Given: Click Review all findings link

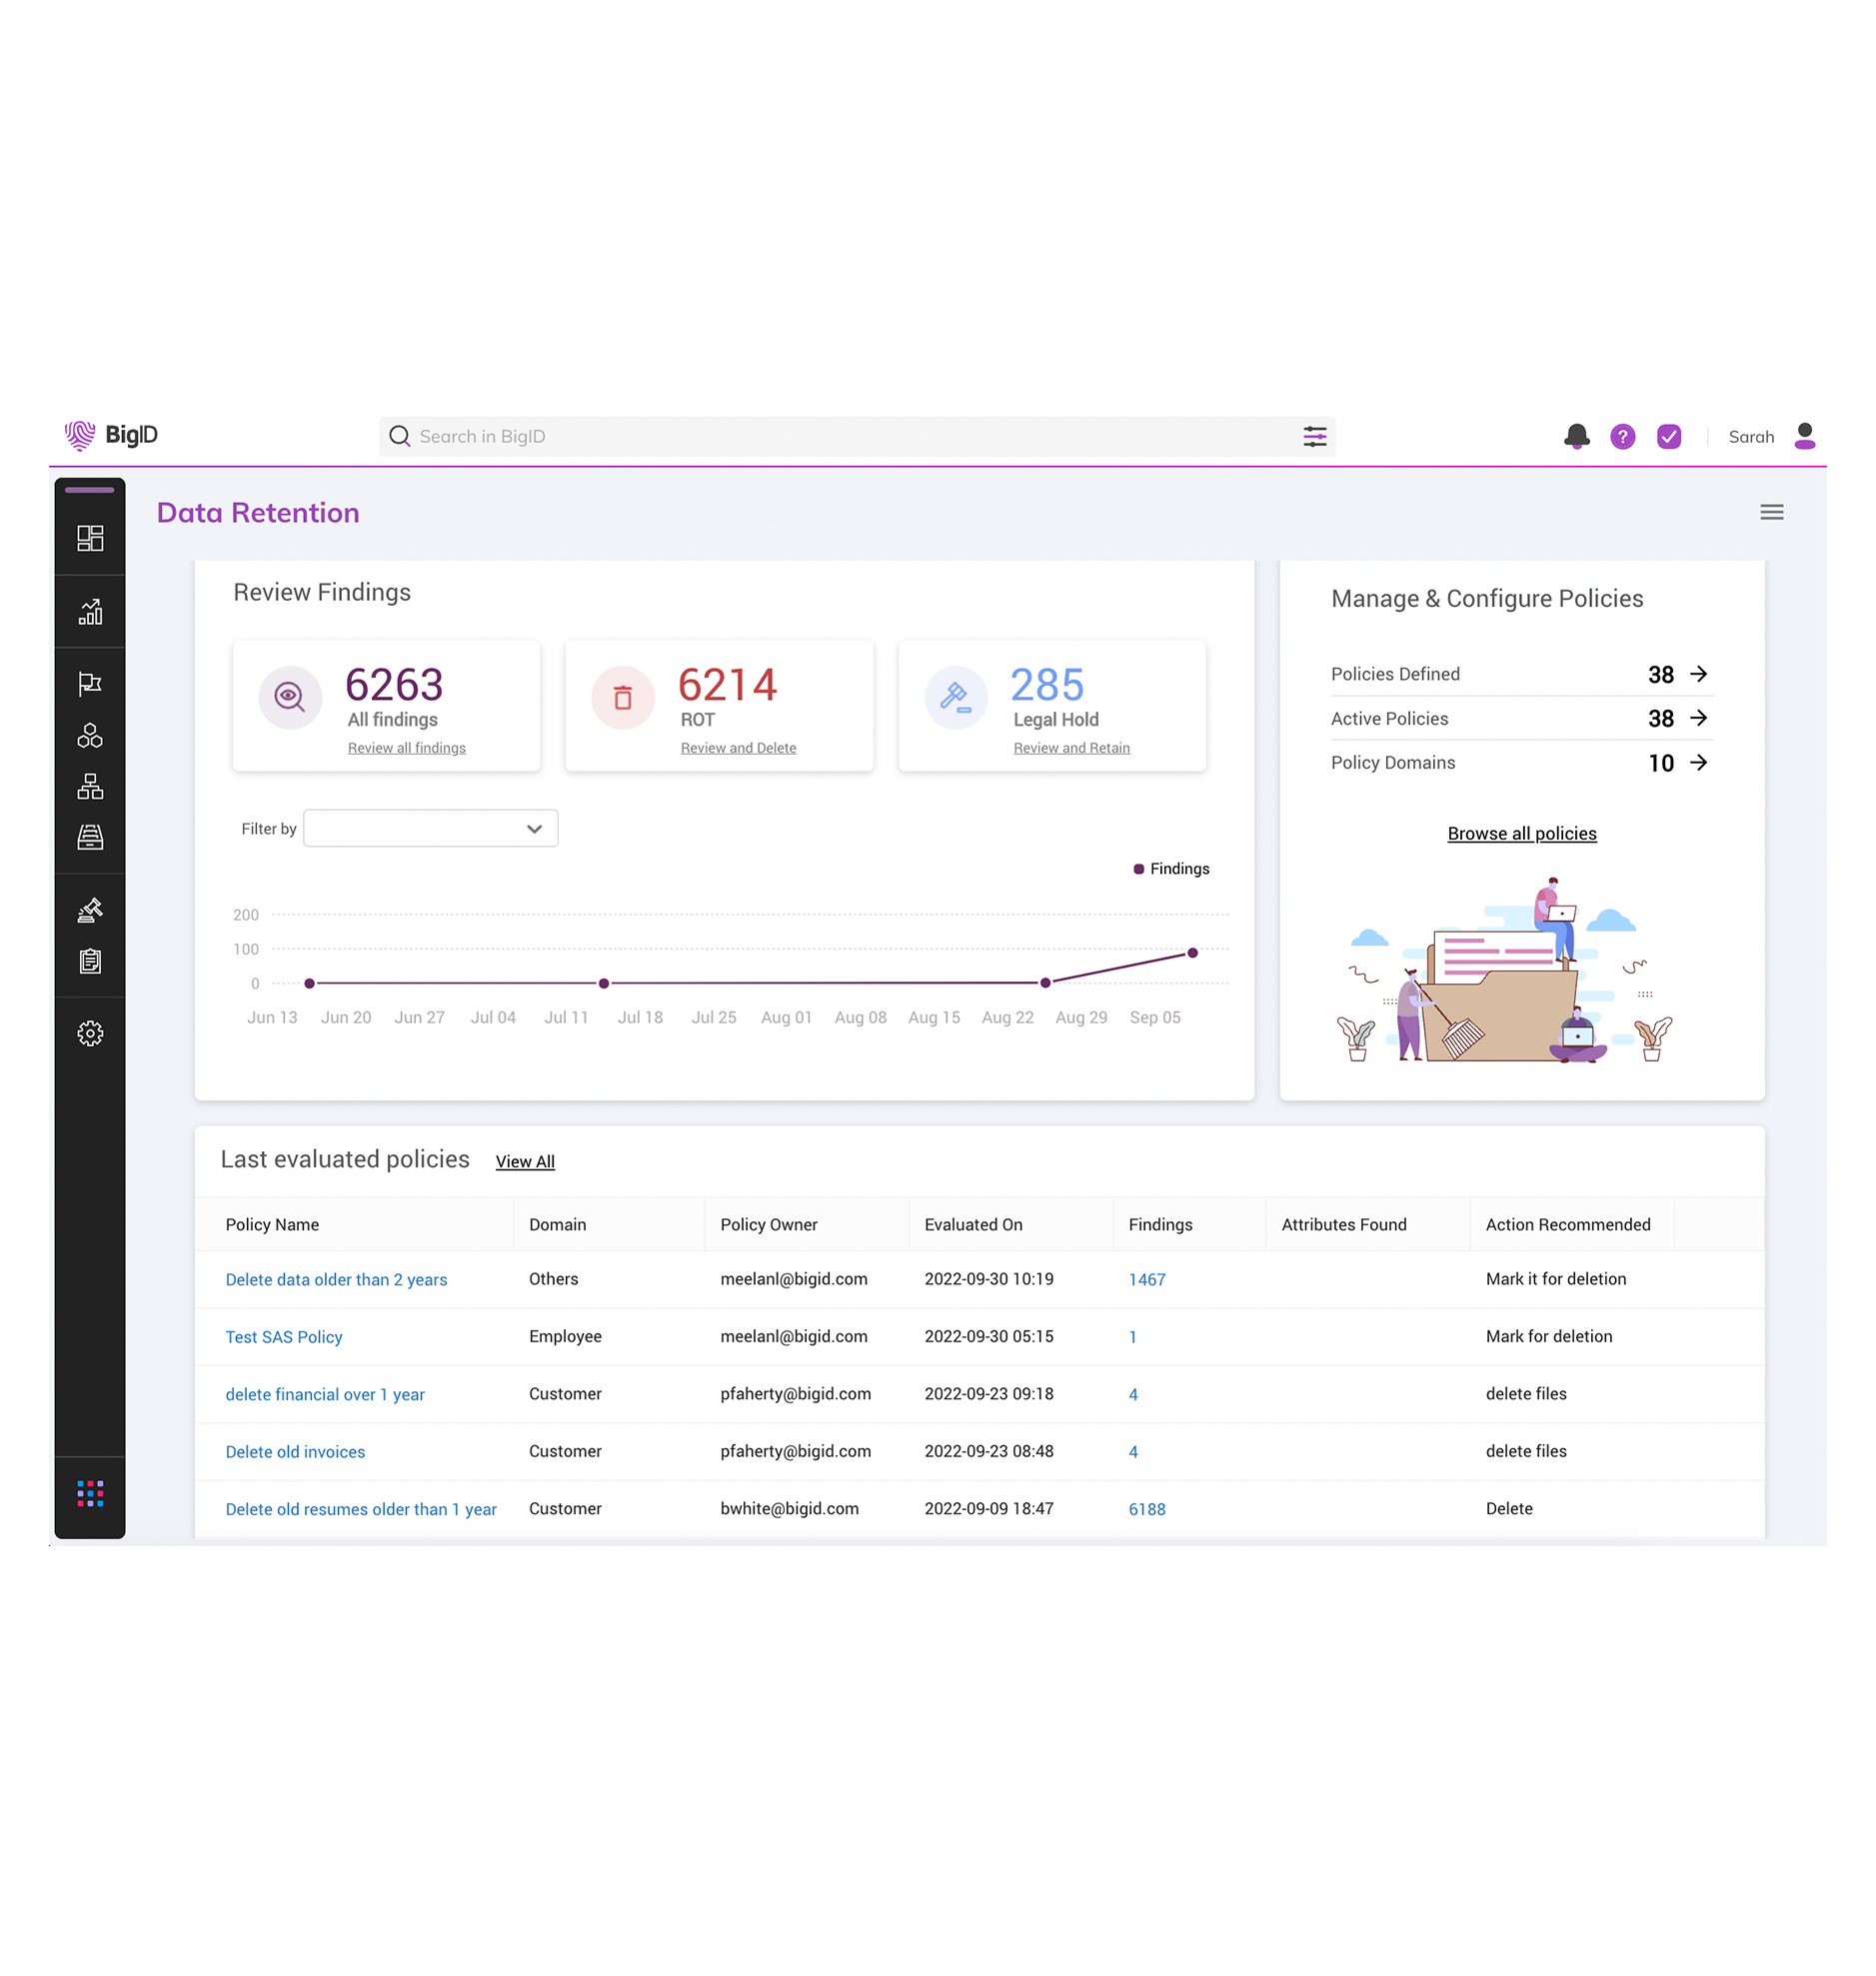Looking at the screenshot, I should pyautogui.click(x=407, y=748).
